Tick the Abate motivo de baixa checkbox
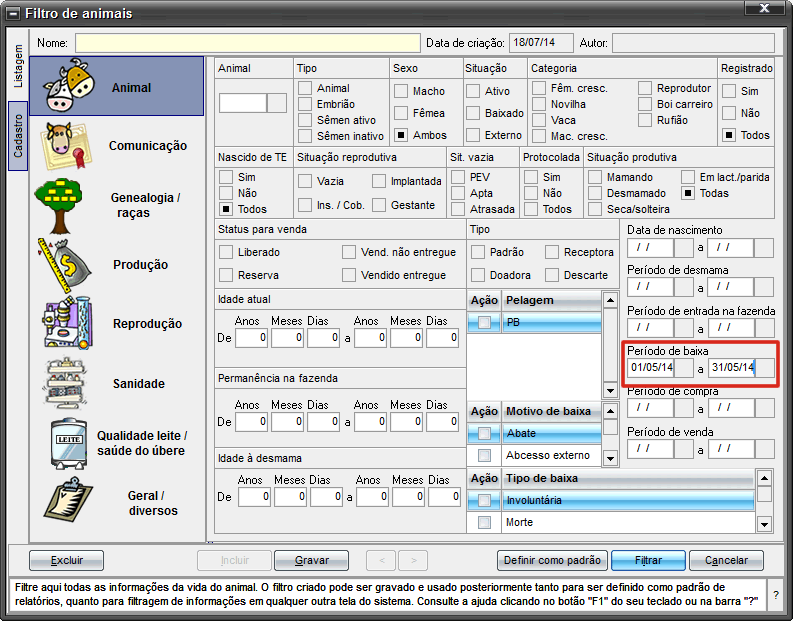The height and width of the screenshot is (621, 793). 484,433
